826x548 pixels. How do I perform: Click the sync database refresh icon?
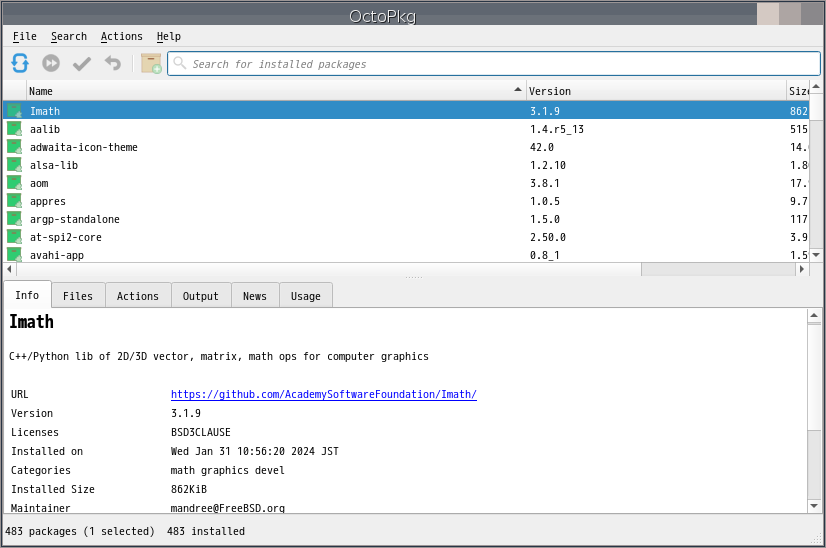[x=20, y=63]
